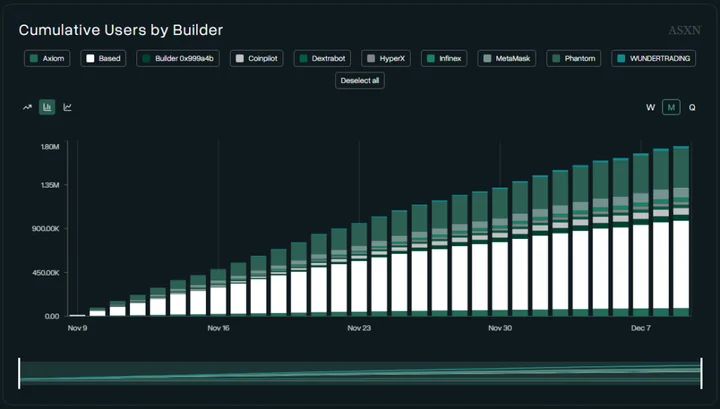Image resolution: width=720 pixels, height=409 pixels.
Task: Toggle the Axiom builder legend
Action: (47, 58)
